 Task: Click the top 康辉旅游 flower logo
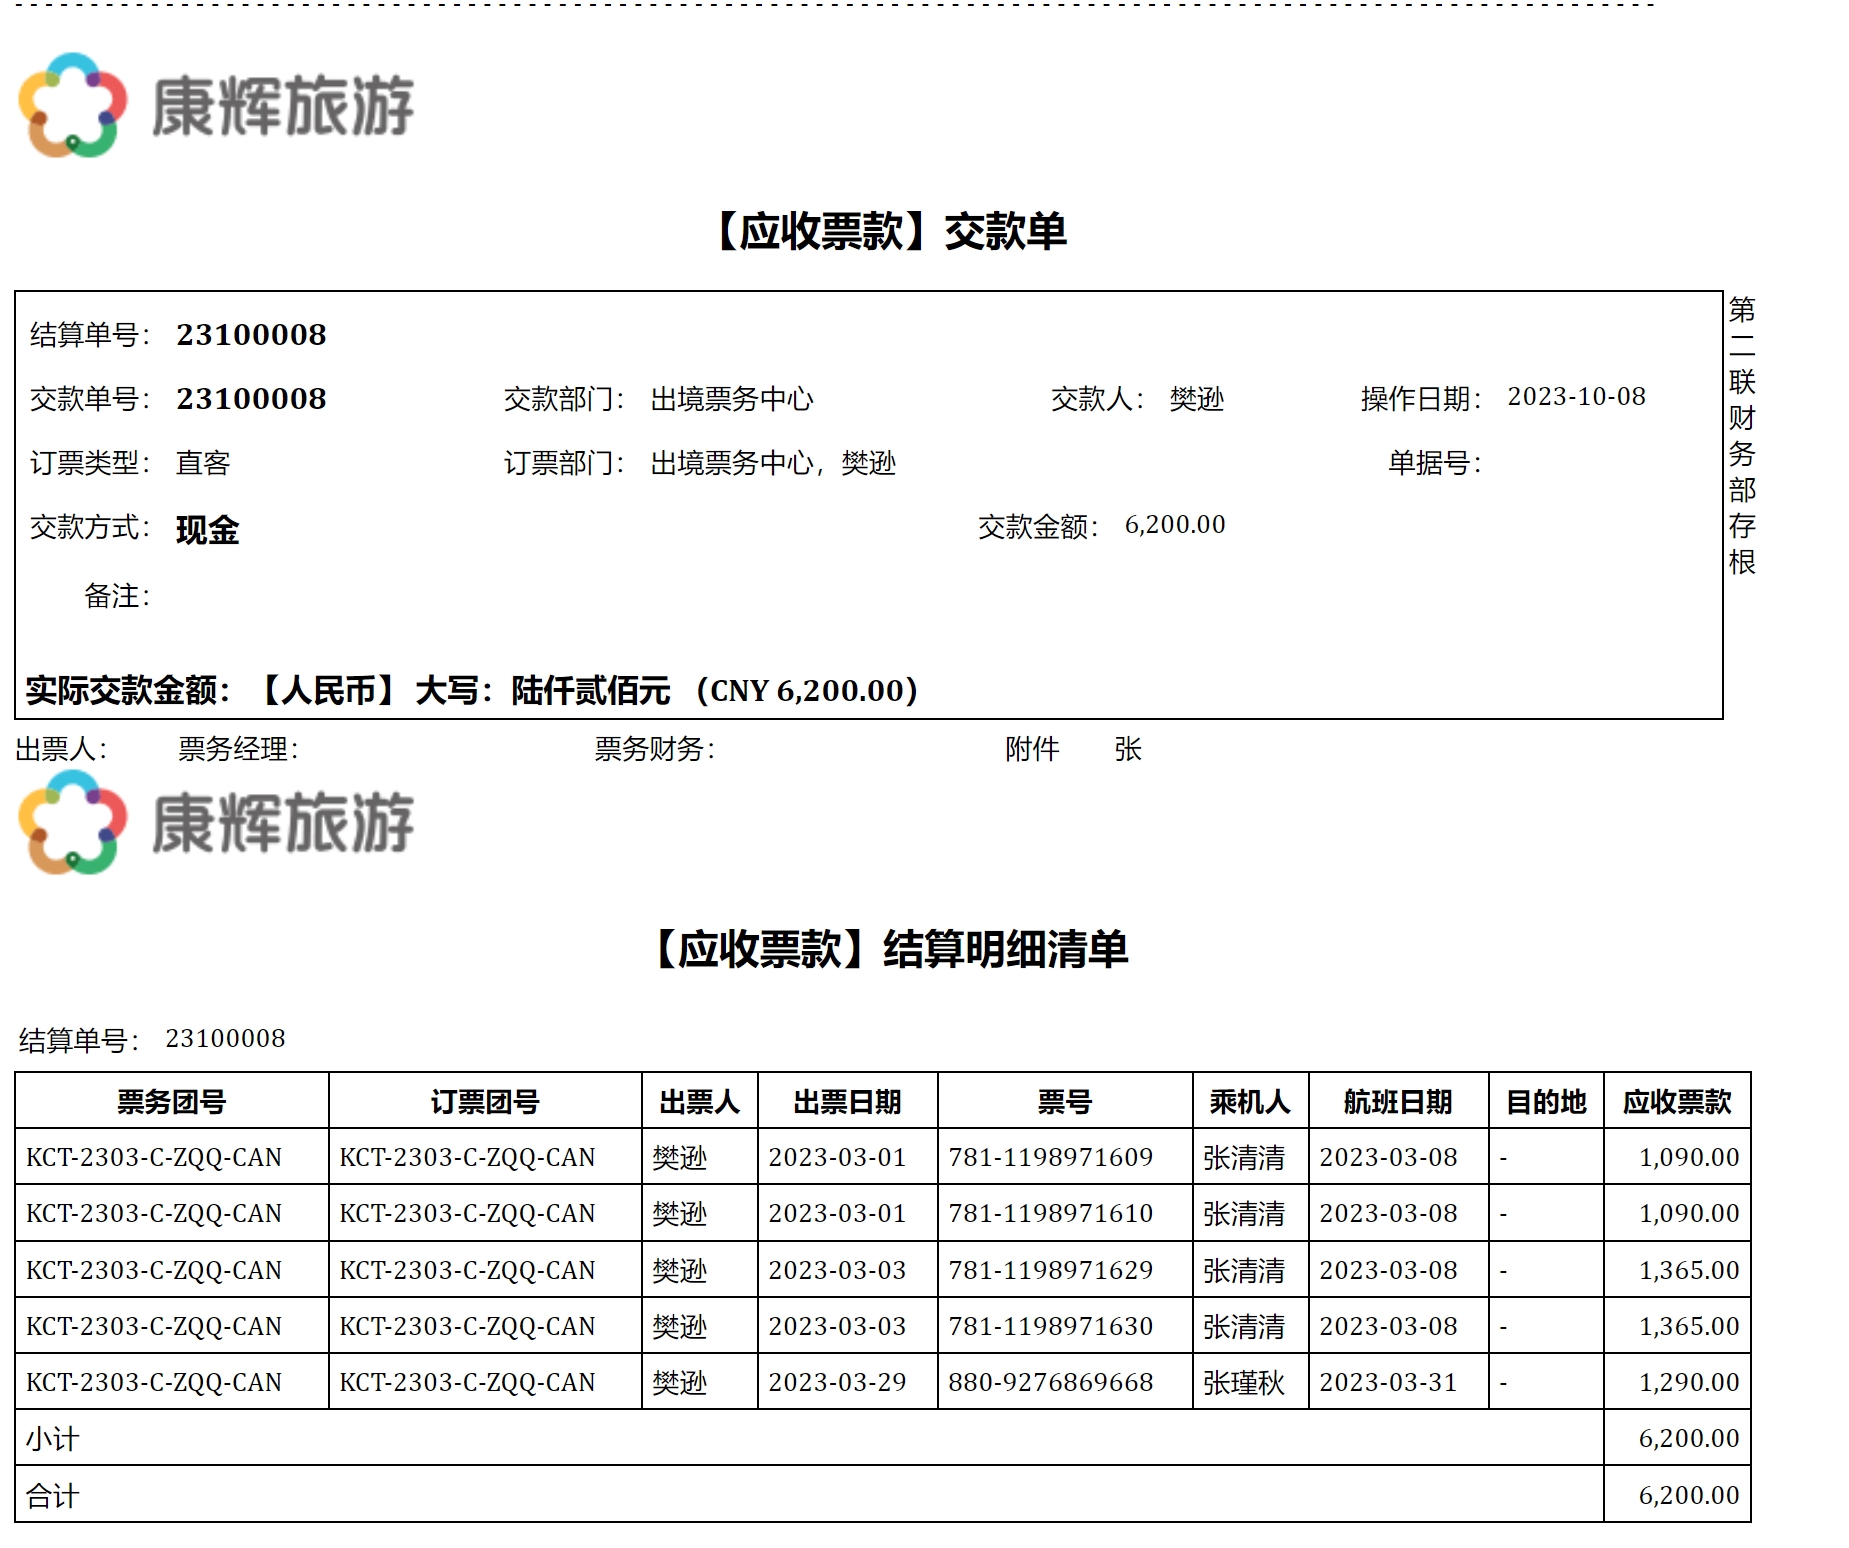coord(73,105)
